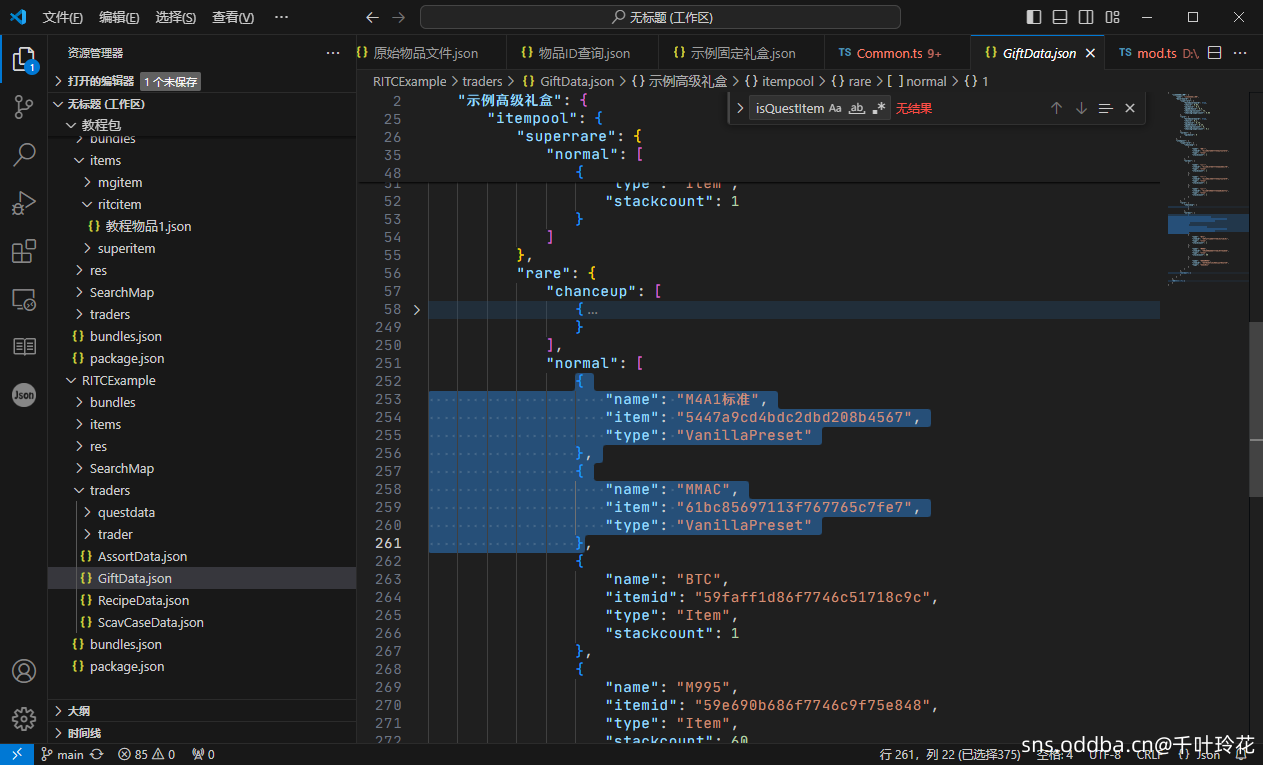Open the Search view icon
This screenshot has width=1263, height=765.
pyautogui.click(x=24, y=155)
